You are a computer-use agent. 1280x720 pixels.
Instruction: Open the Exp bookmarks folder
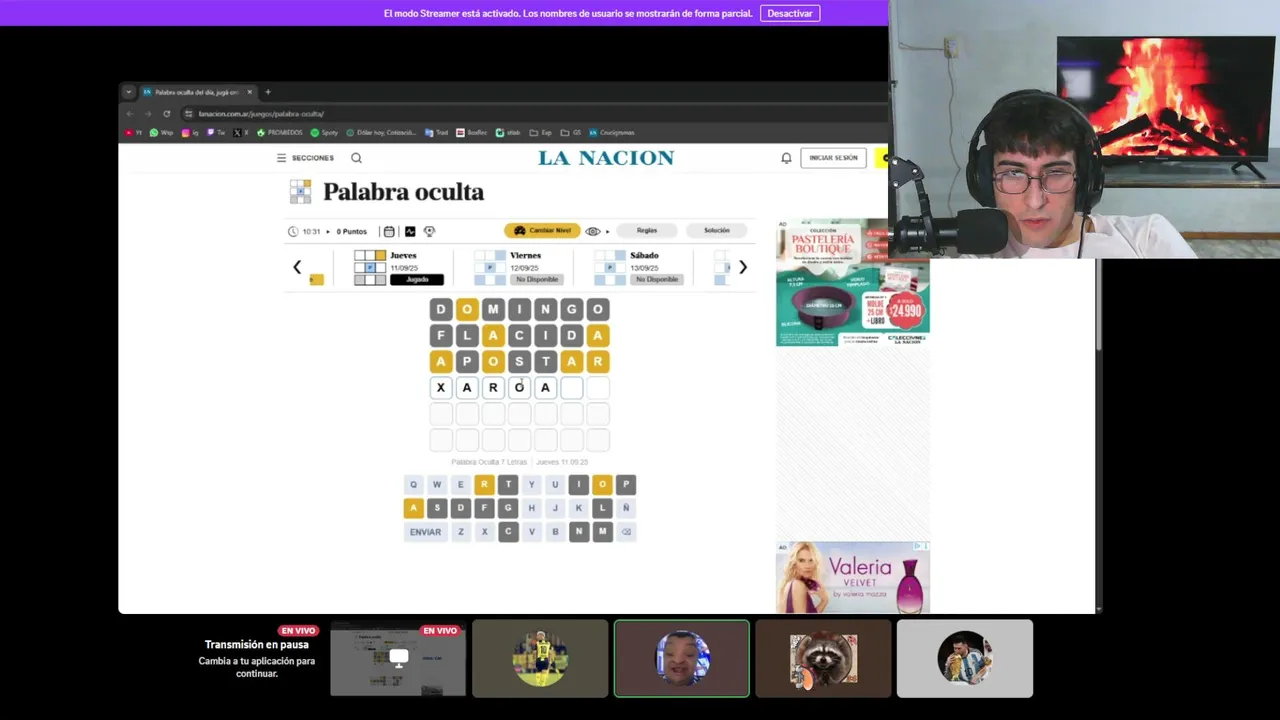pos(541,132)
